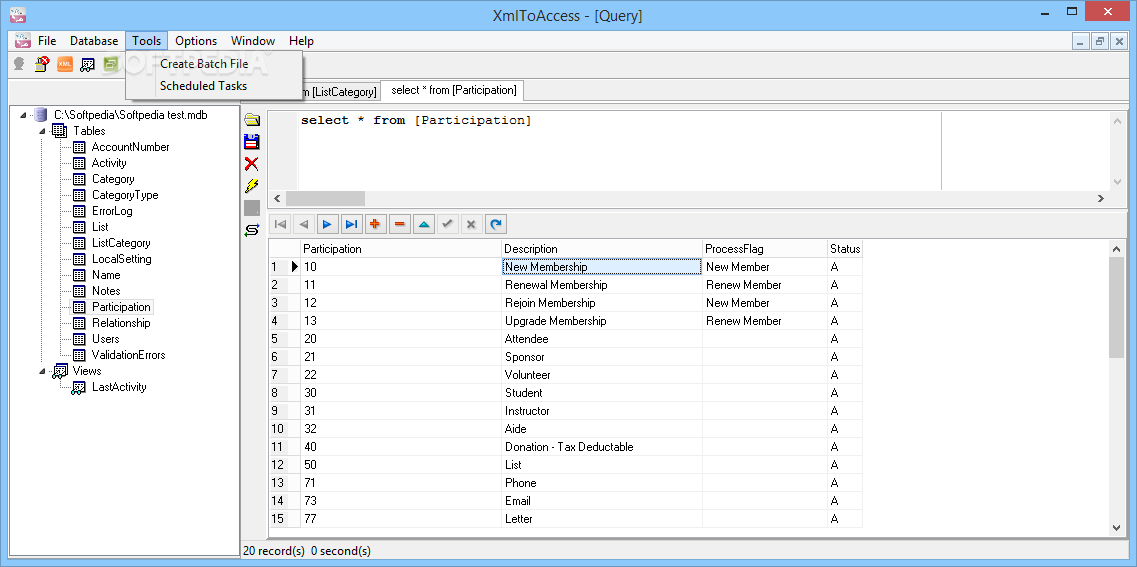
Task: Select the 'New Membership' description cell
Action: point(602,267)
